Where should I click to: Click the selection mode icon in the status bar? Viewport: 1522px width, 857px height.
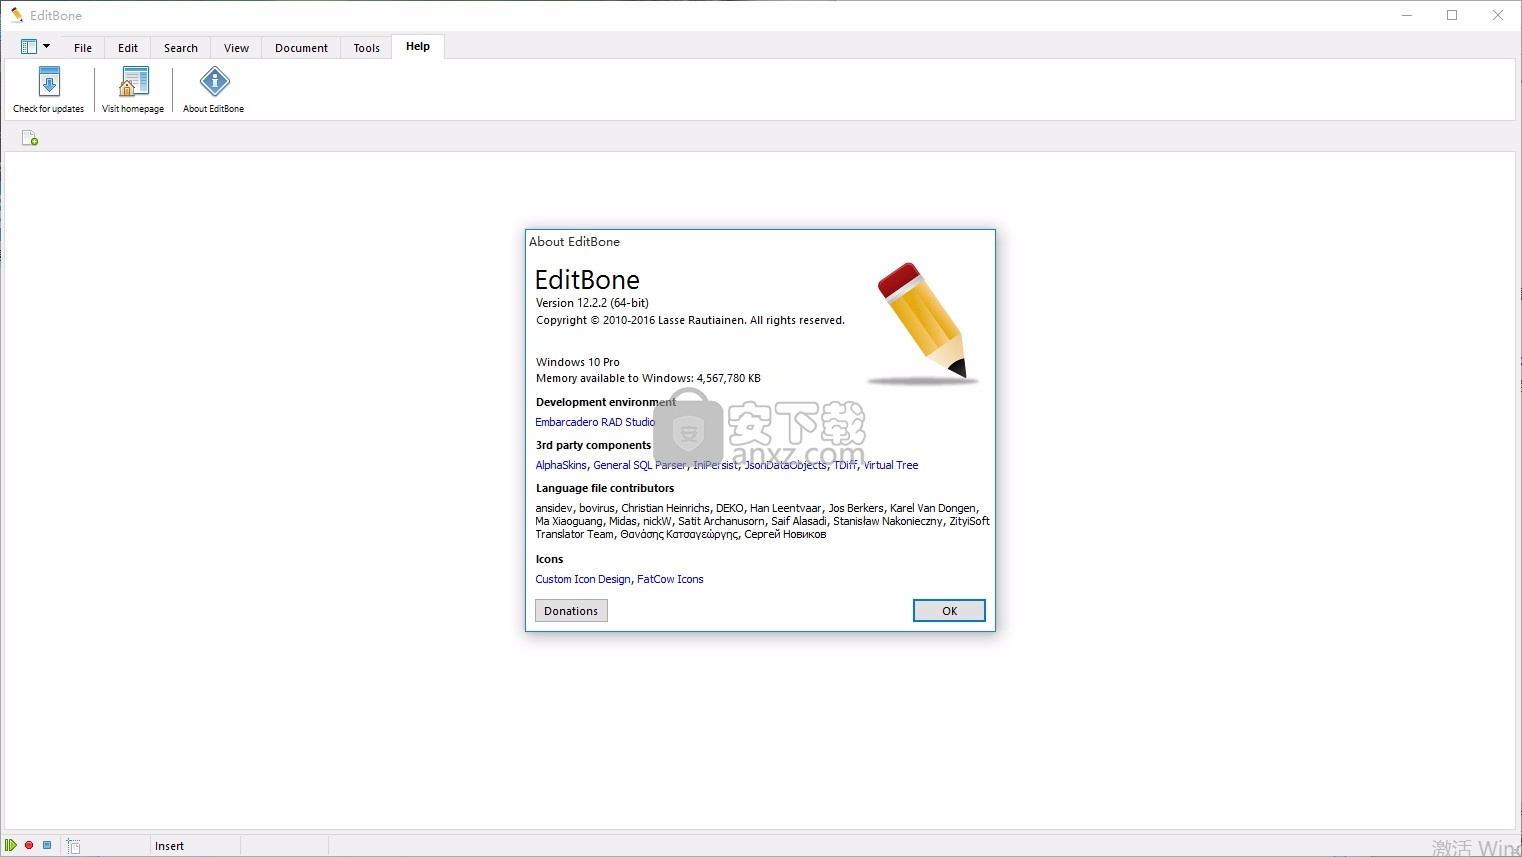pyautogui.click(x=74, y=846)
